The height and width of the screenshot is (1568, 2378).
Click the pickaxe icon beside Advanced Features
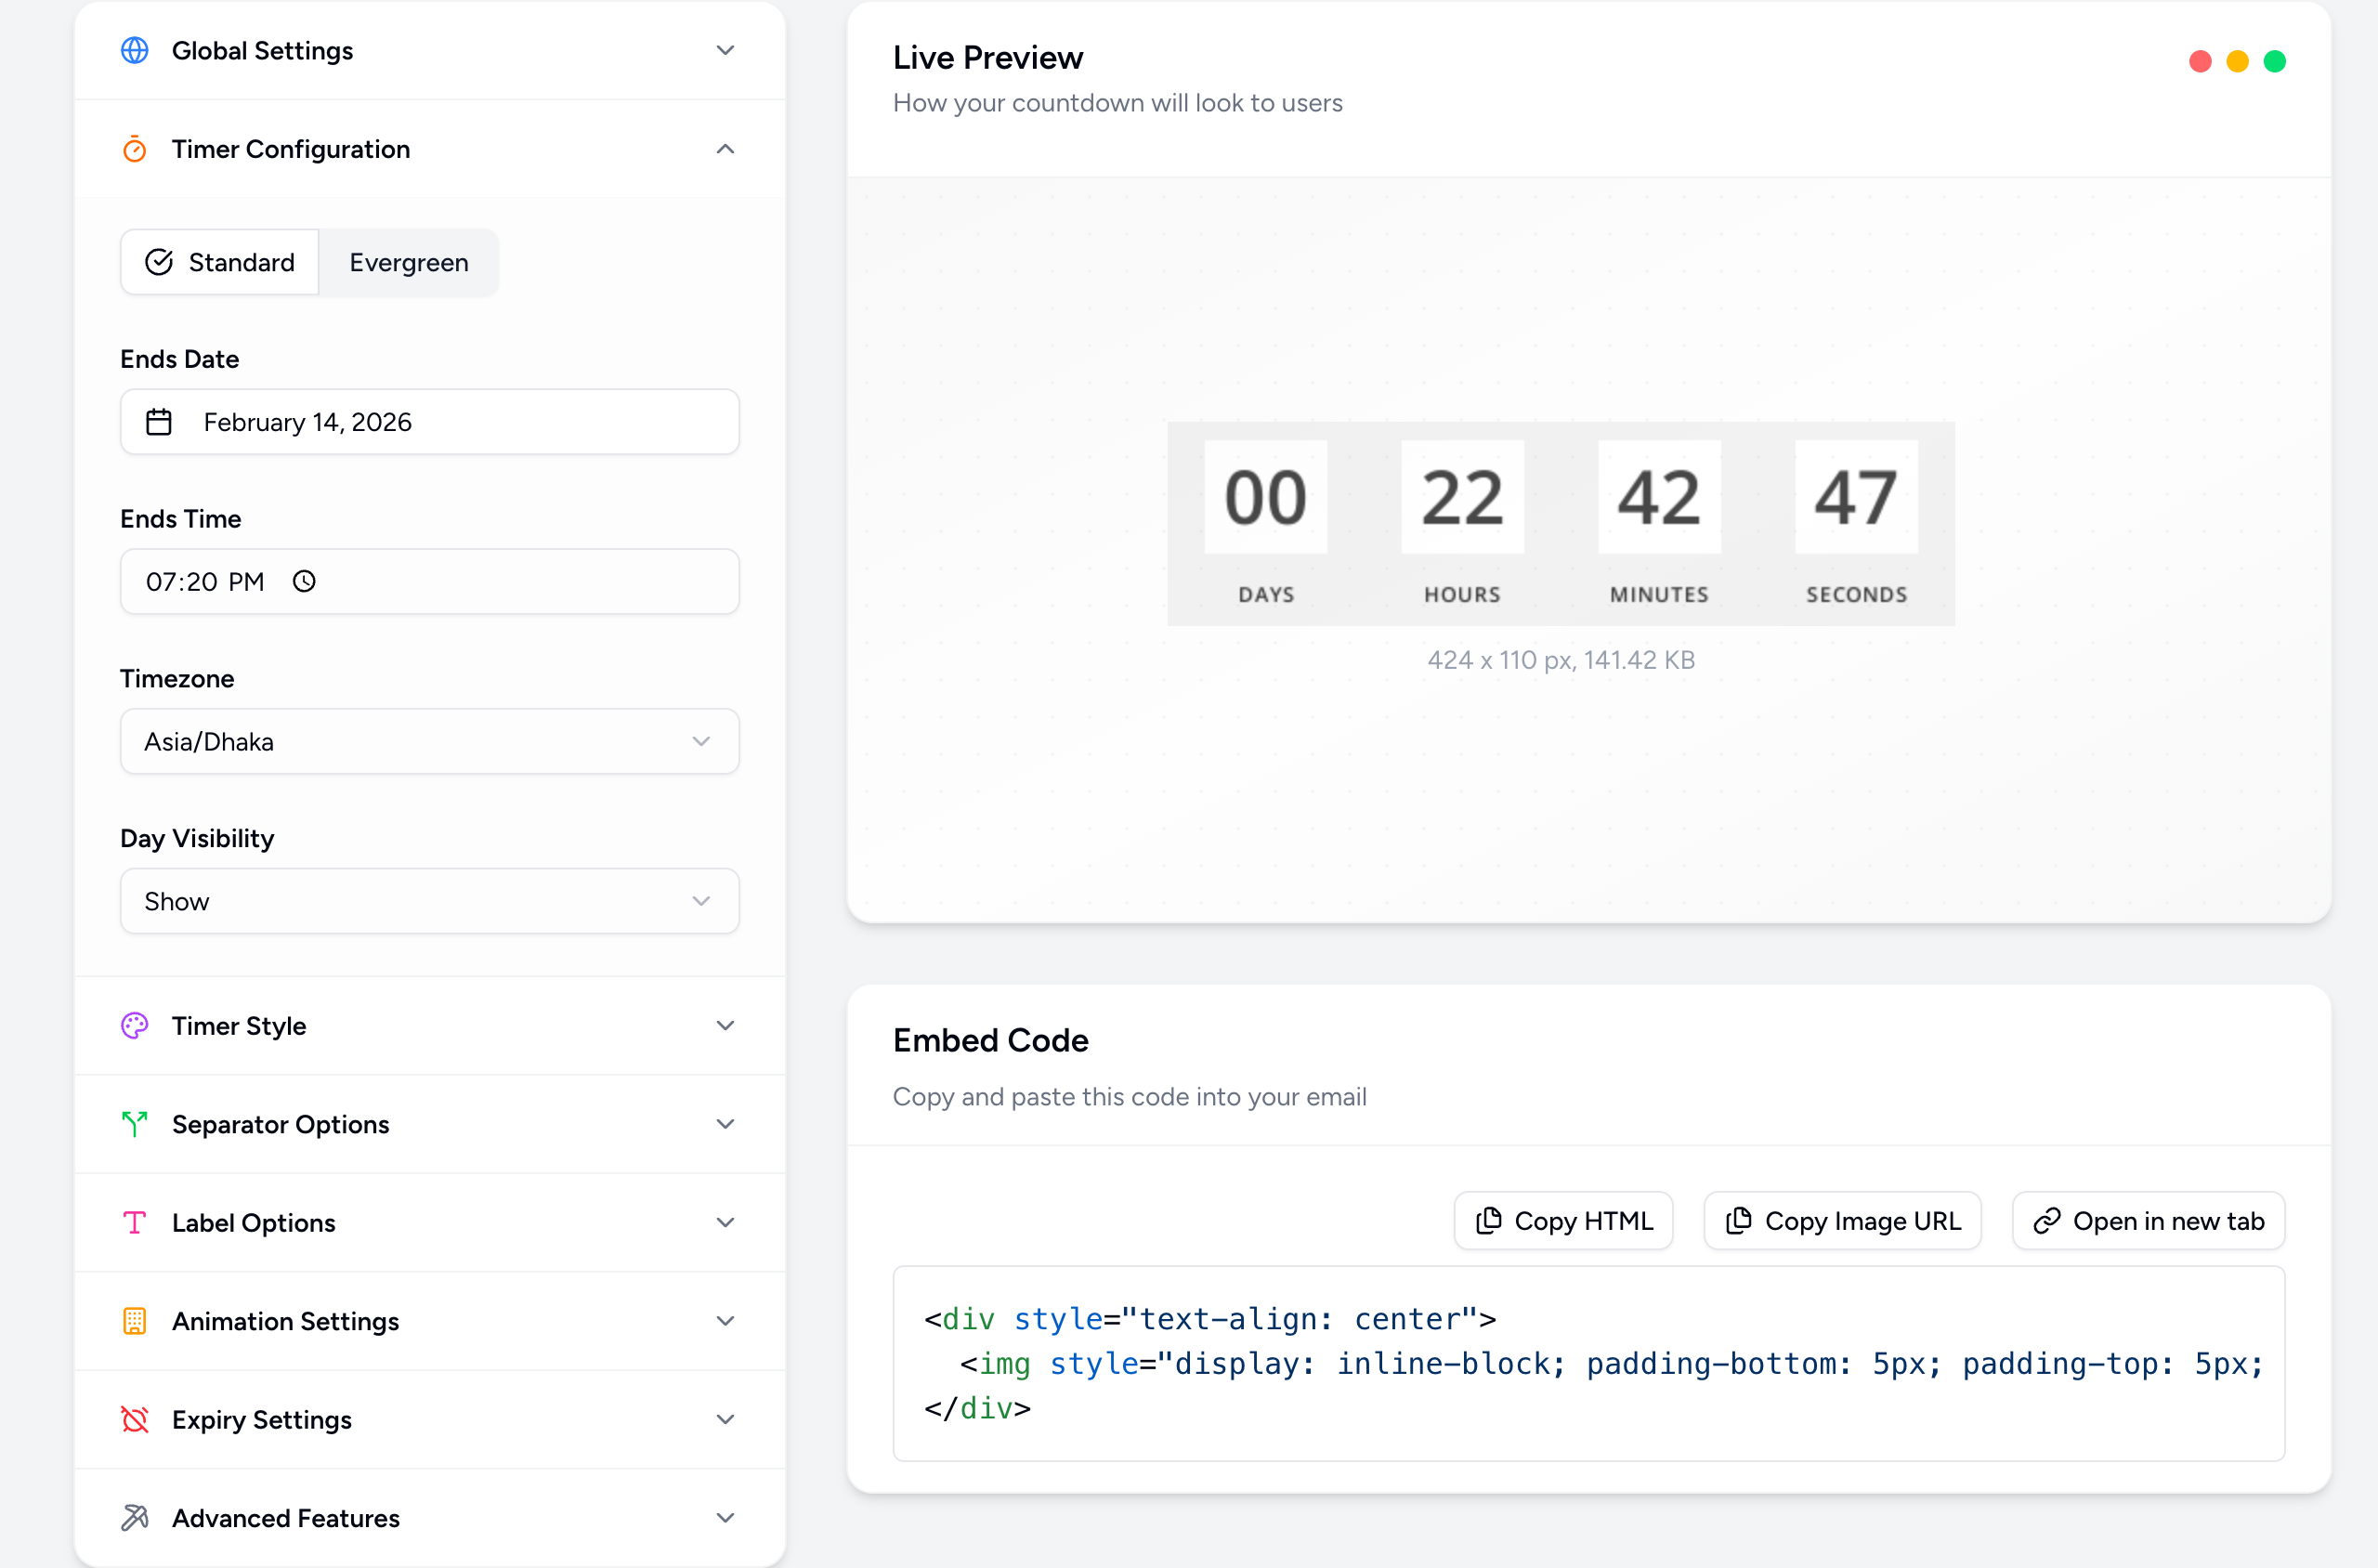[135, 1517]
